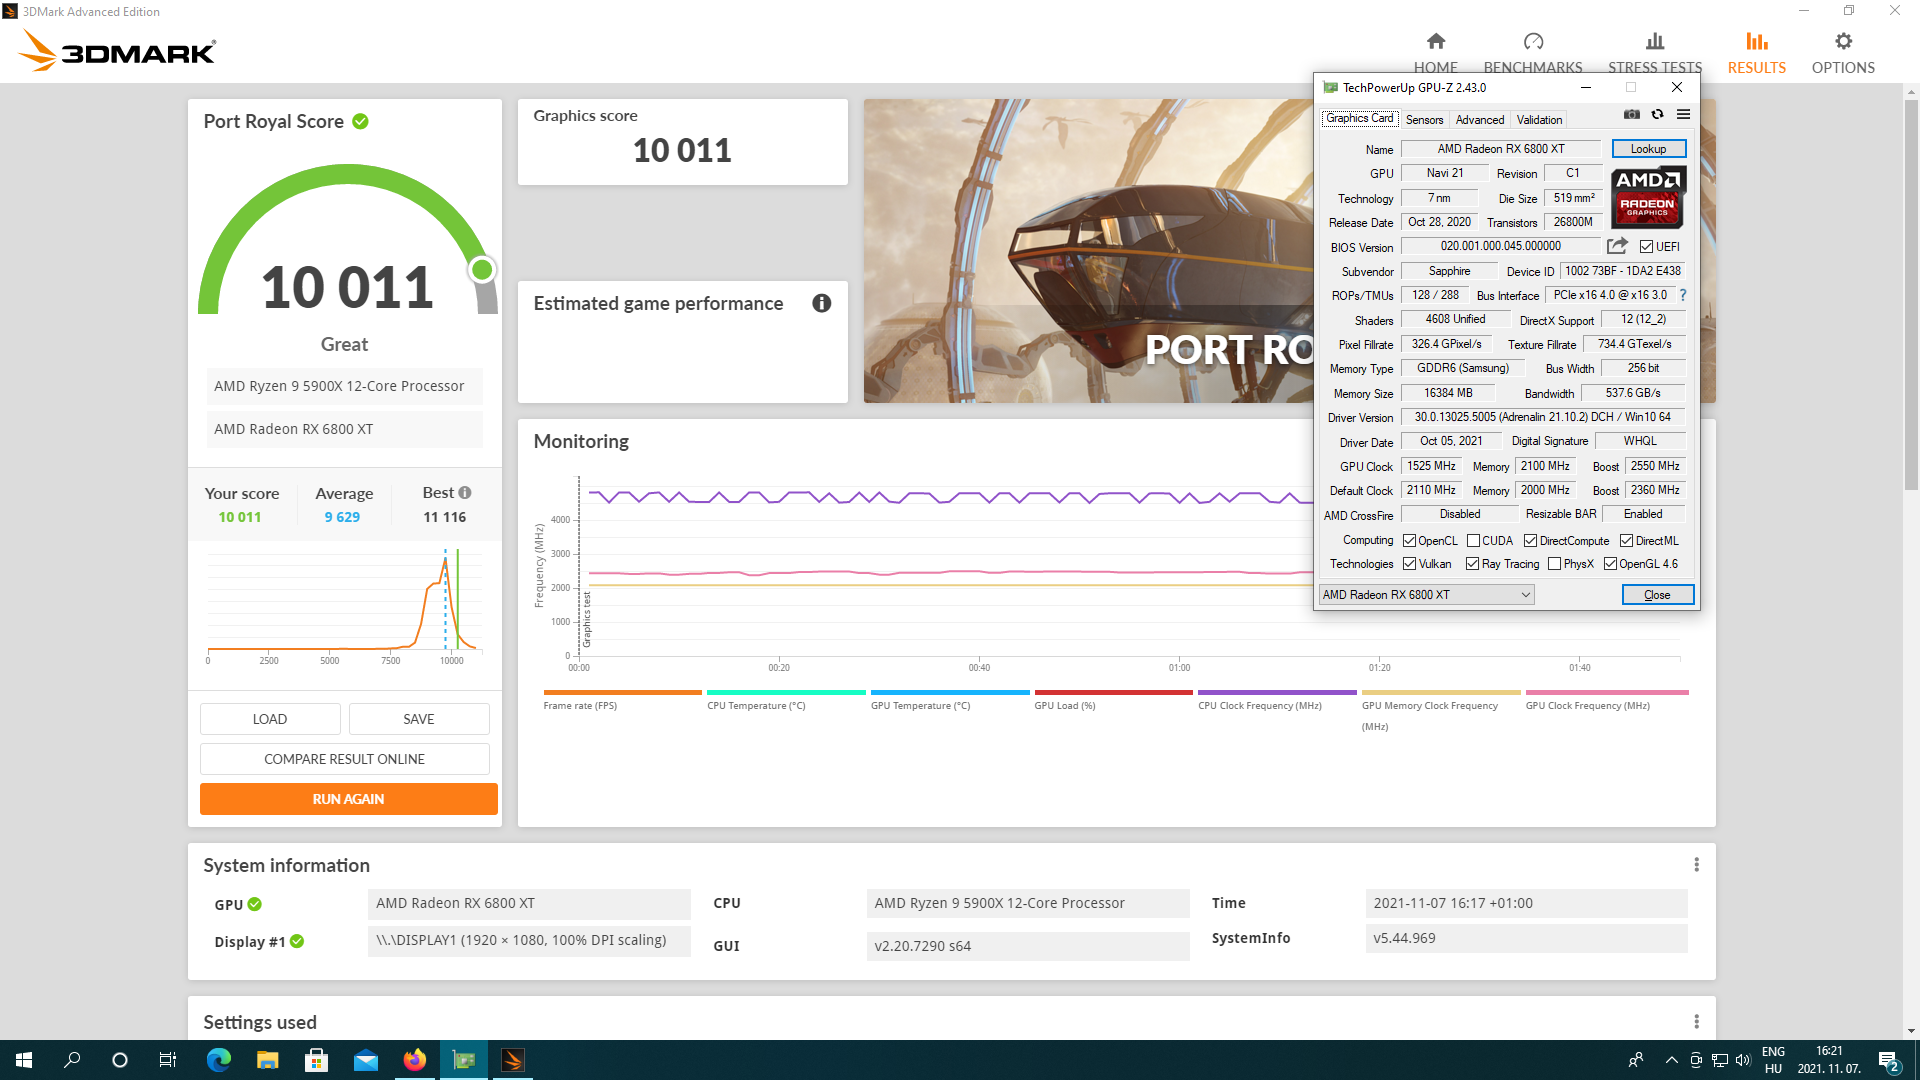The image size is (1920, 1080).
Task: Switch to the GPU-Z Validation tab
Action: [1539, 120]
